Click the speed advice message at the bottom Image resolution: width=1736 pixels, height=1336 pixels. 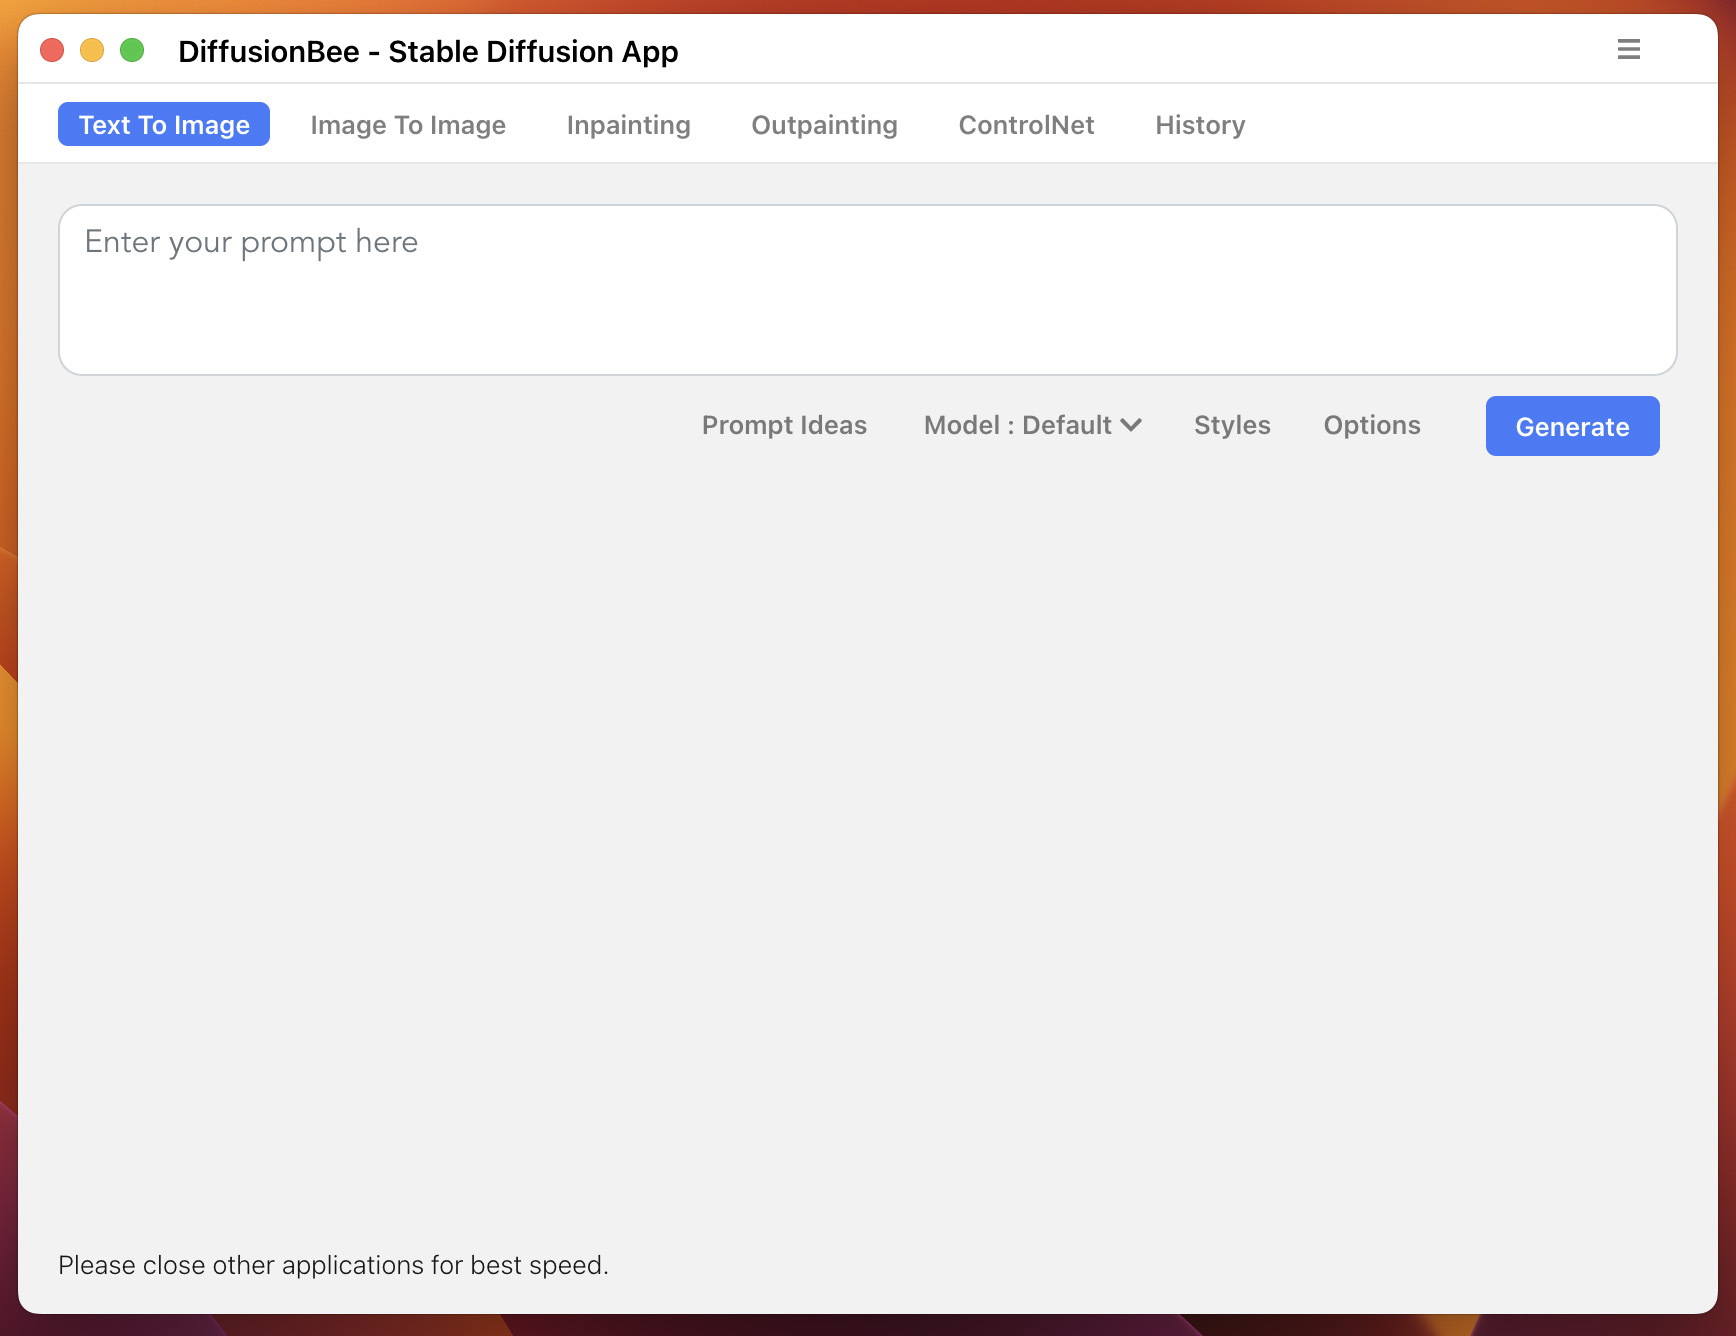(x=333, y=1264)
